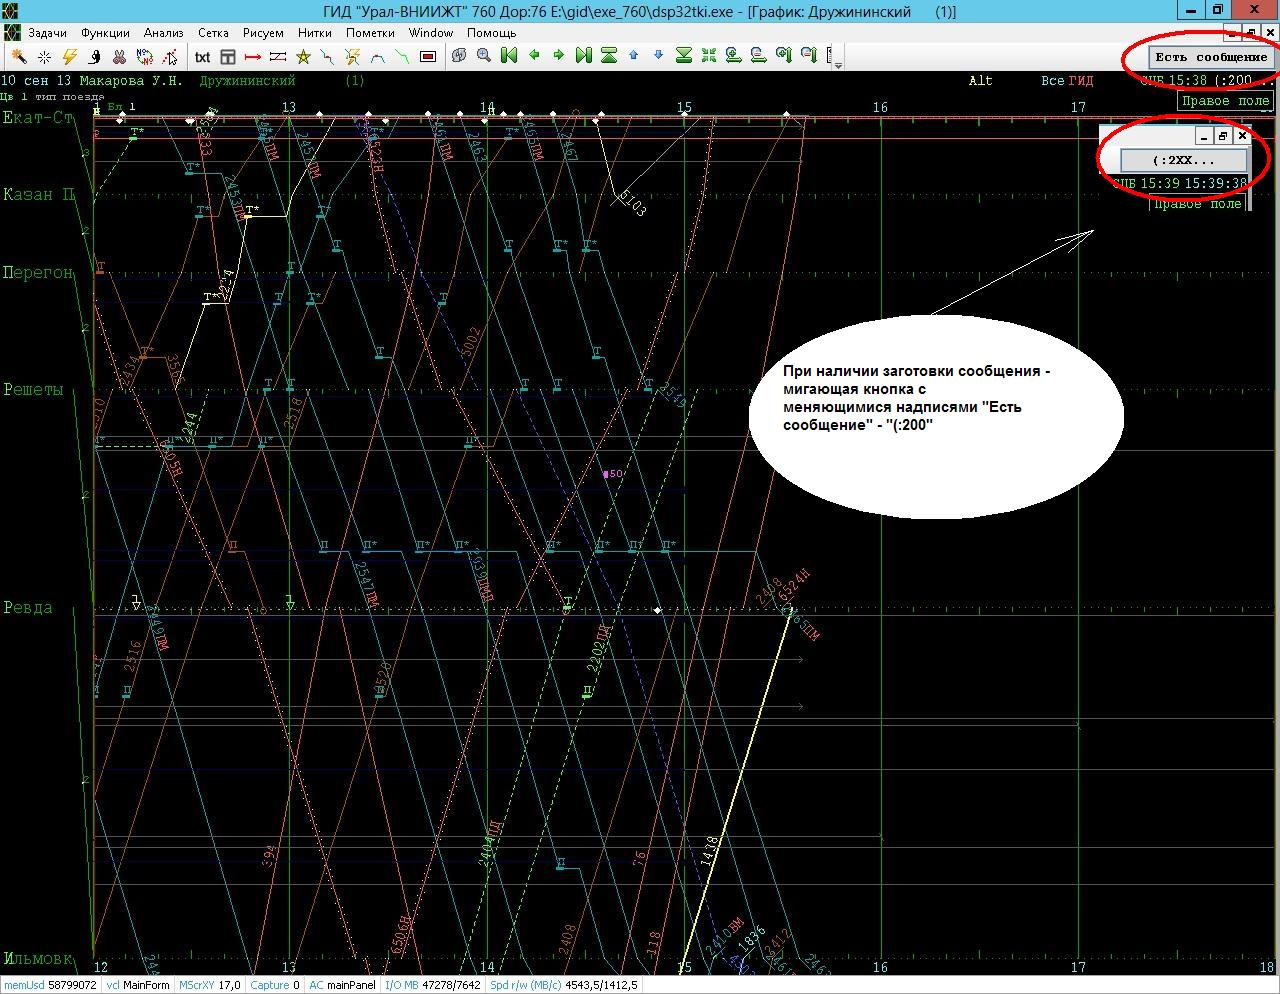
Task: Click the red right-arrow line icon
Action: [x=253, y=56]
